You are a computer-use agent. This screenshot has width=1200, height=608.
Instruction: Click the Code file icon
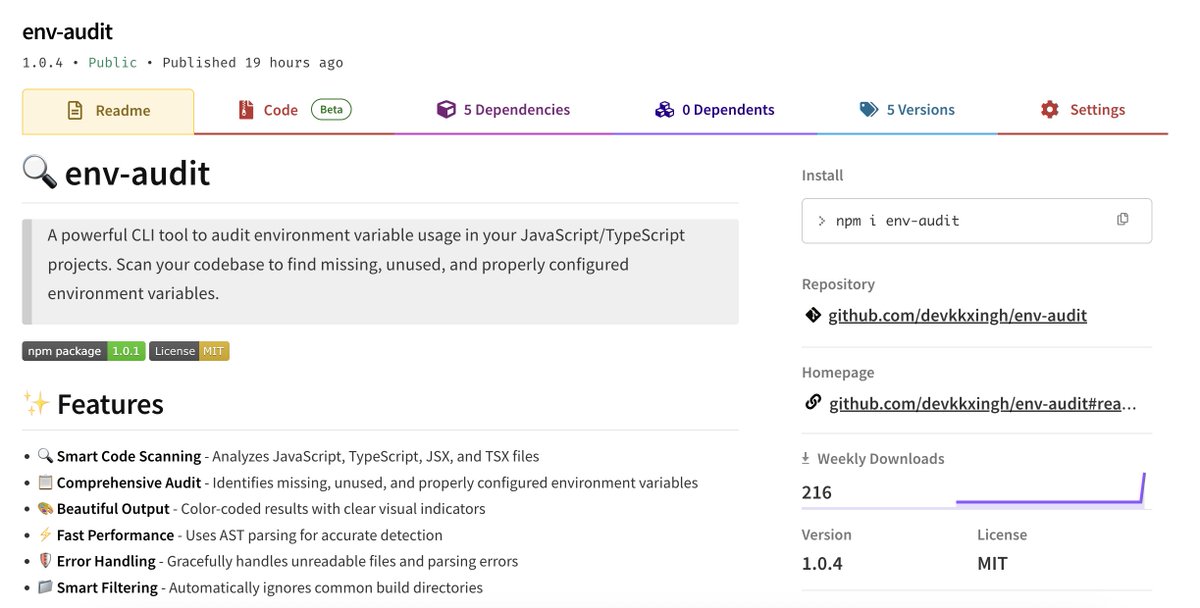246,110
